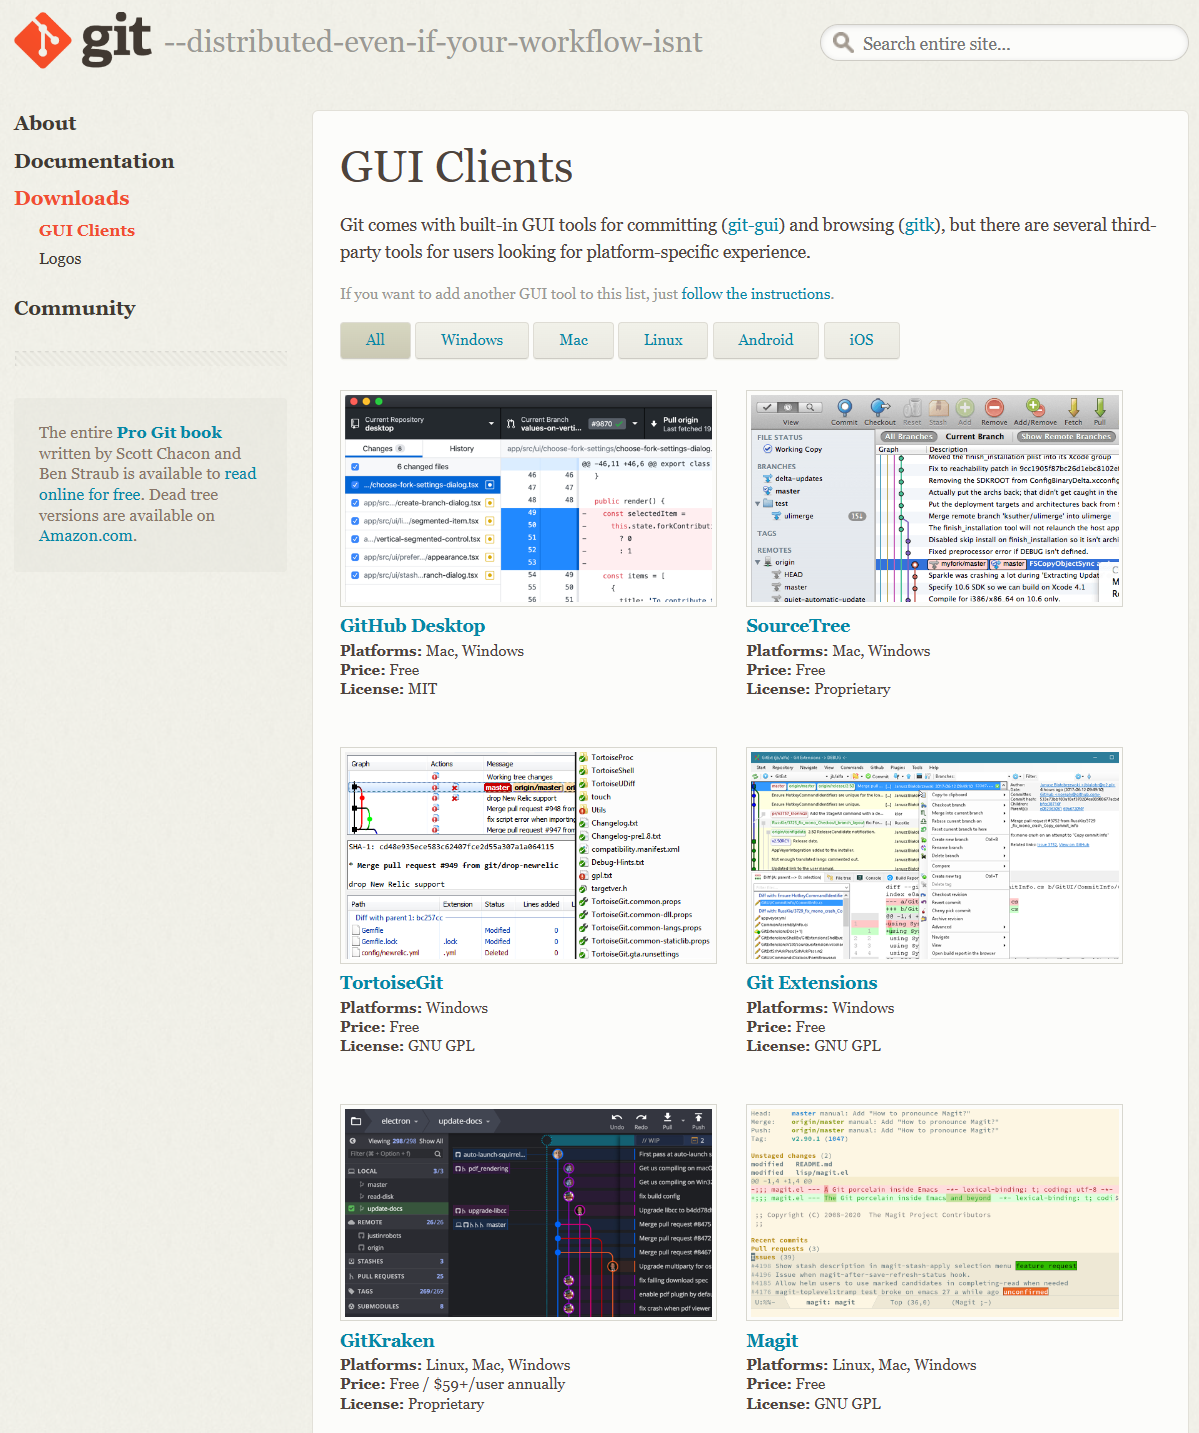Open the TortoiseGit title link
The image size is (1199, 1433).
tap(391, 983)
